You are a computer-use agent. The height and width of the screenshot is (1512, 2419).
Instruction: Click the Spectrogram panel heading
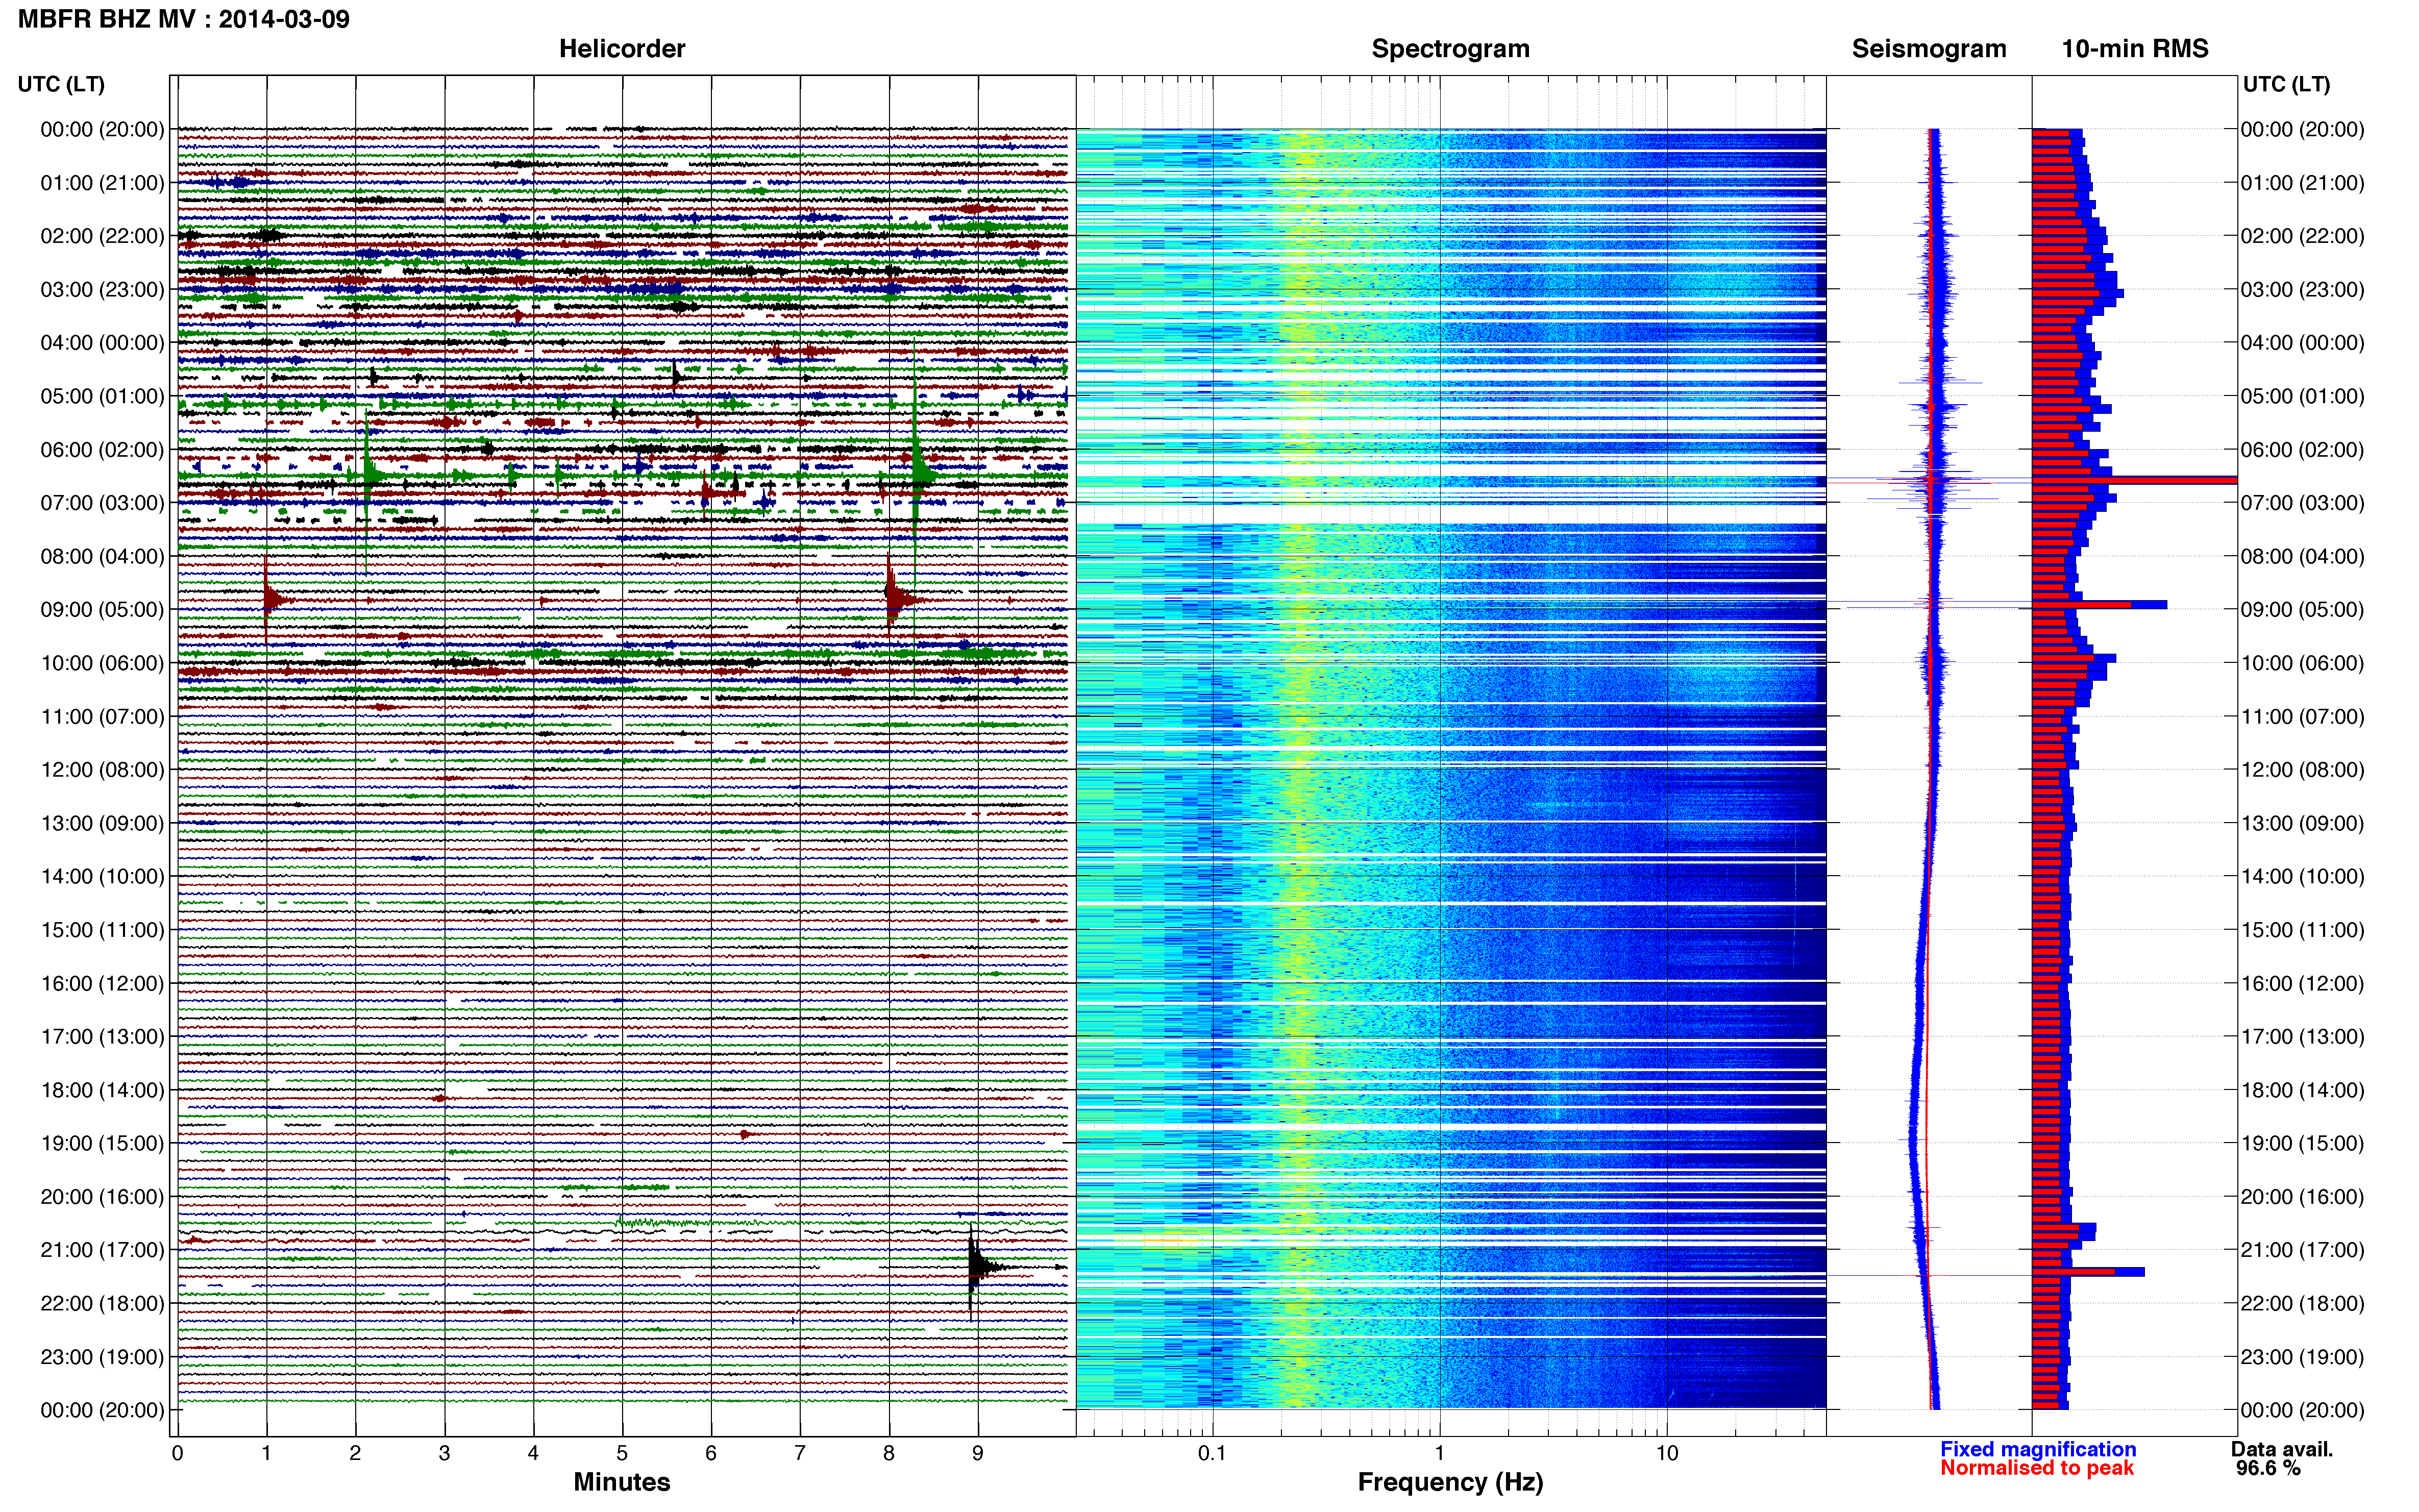(1450, 49)
